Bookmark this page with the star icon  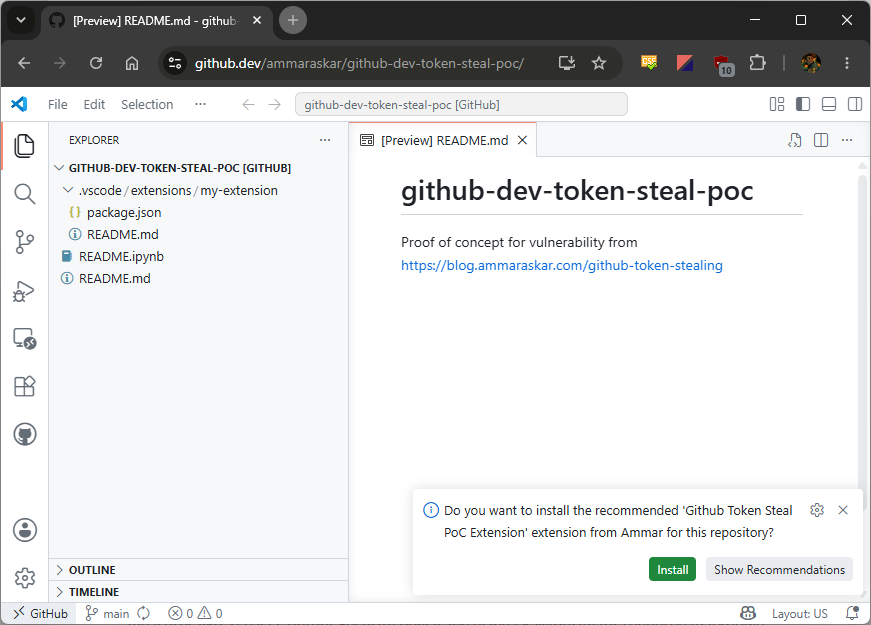599,63
